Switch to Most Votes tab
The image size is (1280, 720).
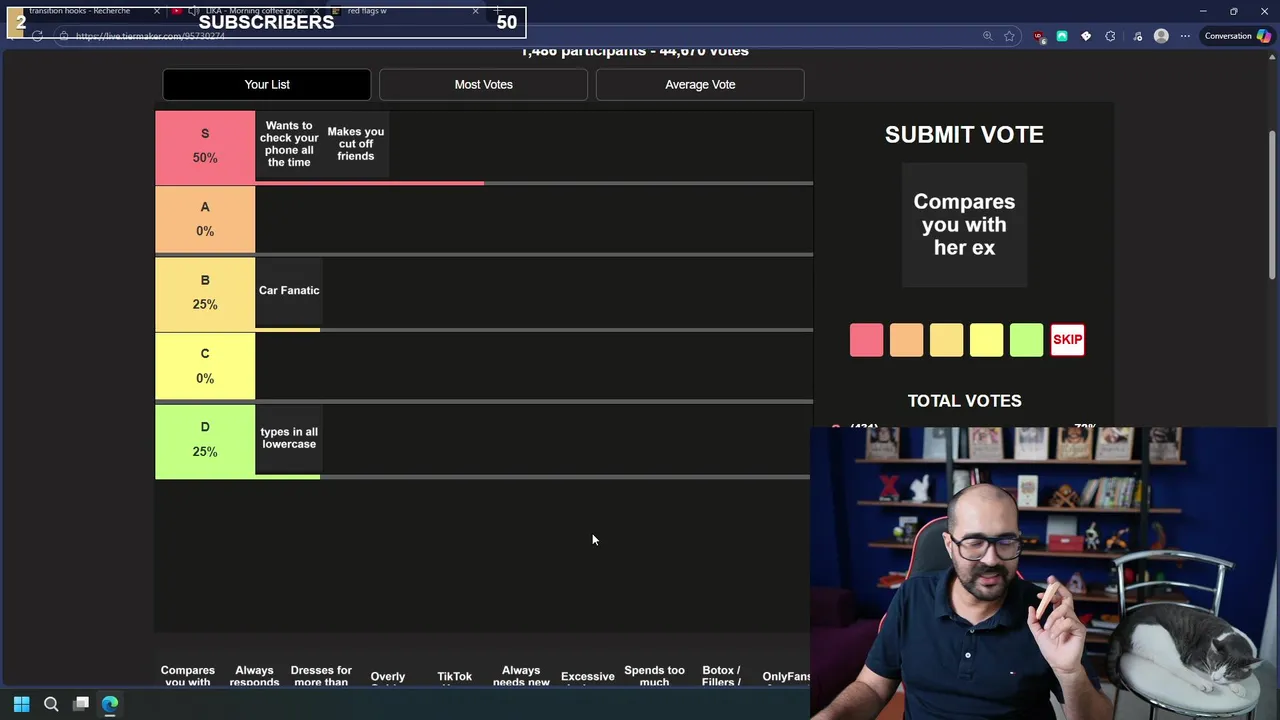click(x=483, y=84)
